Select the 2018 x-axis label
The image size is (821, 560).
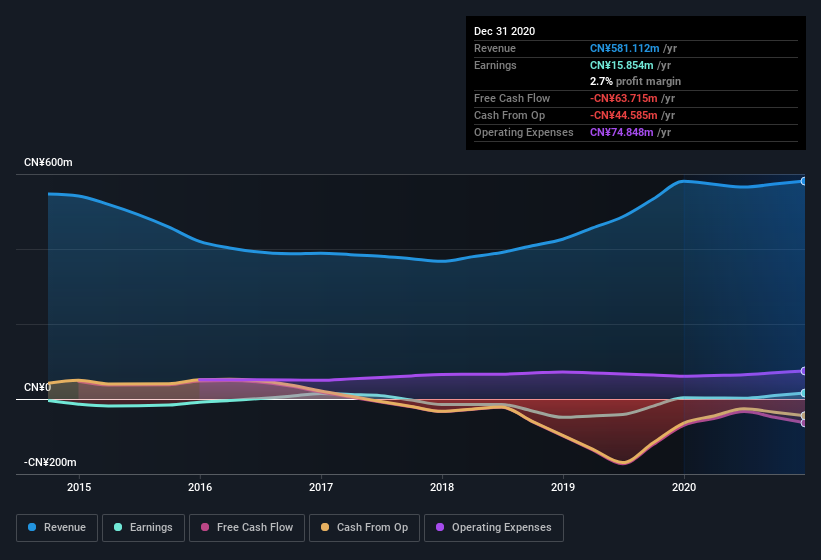click(x=442, y=487)
